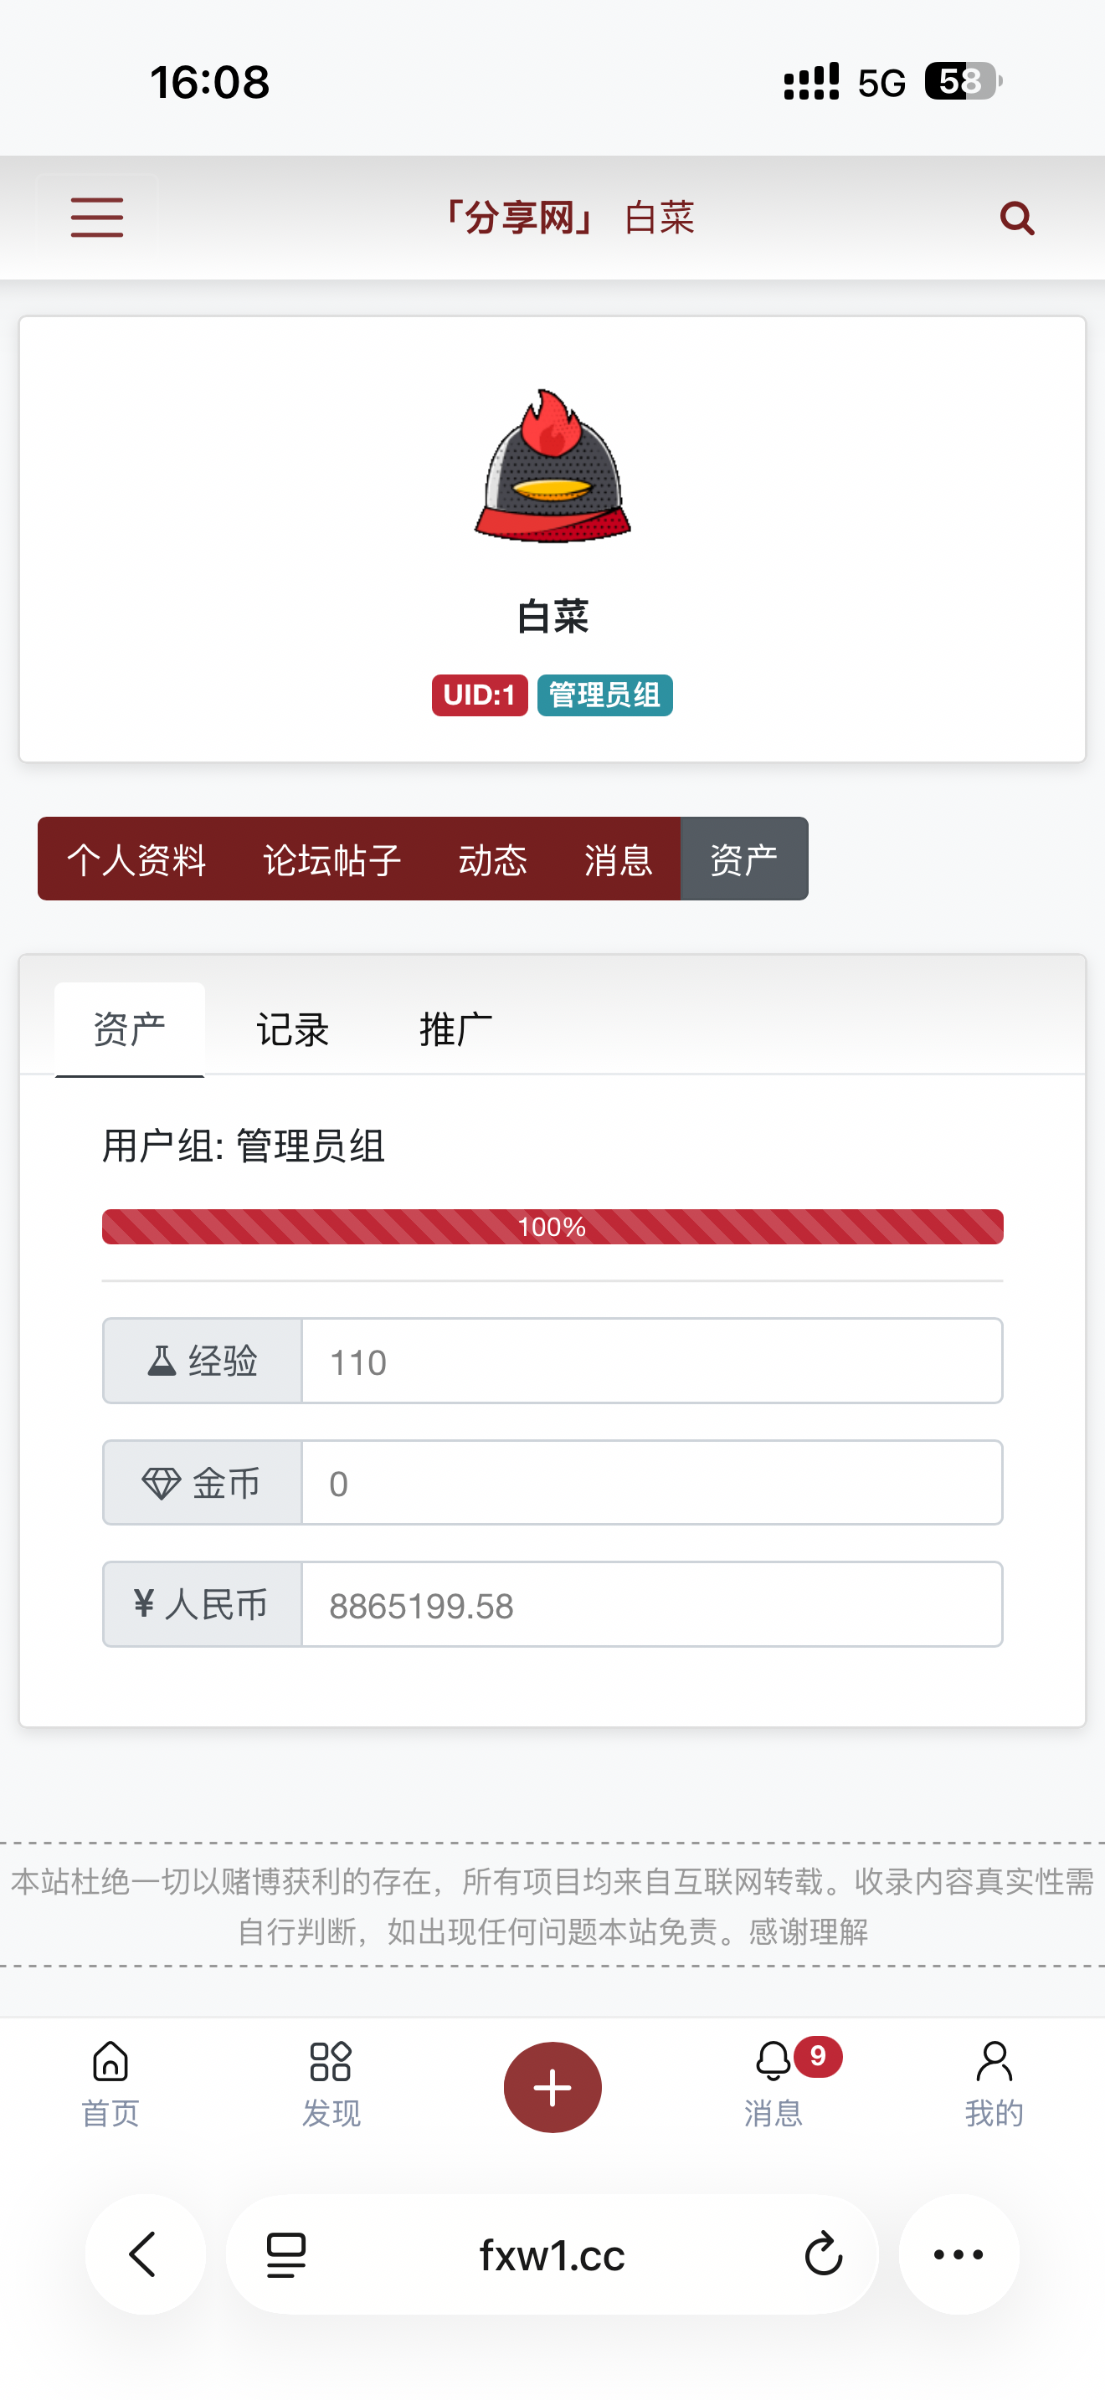Open browser three-dot more menu
Viewport: 1105px width, 2400px height.
pyautogui.click(x=958, y=2254)
